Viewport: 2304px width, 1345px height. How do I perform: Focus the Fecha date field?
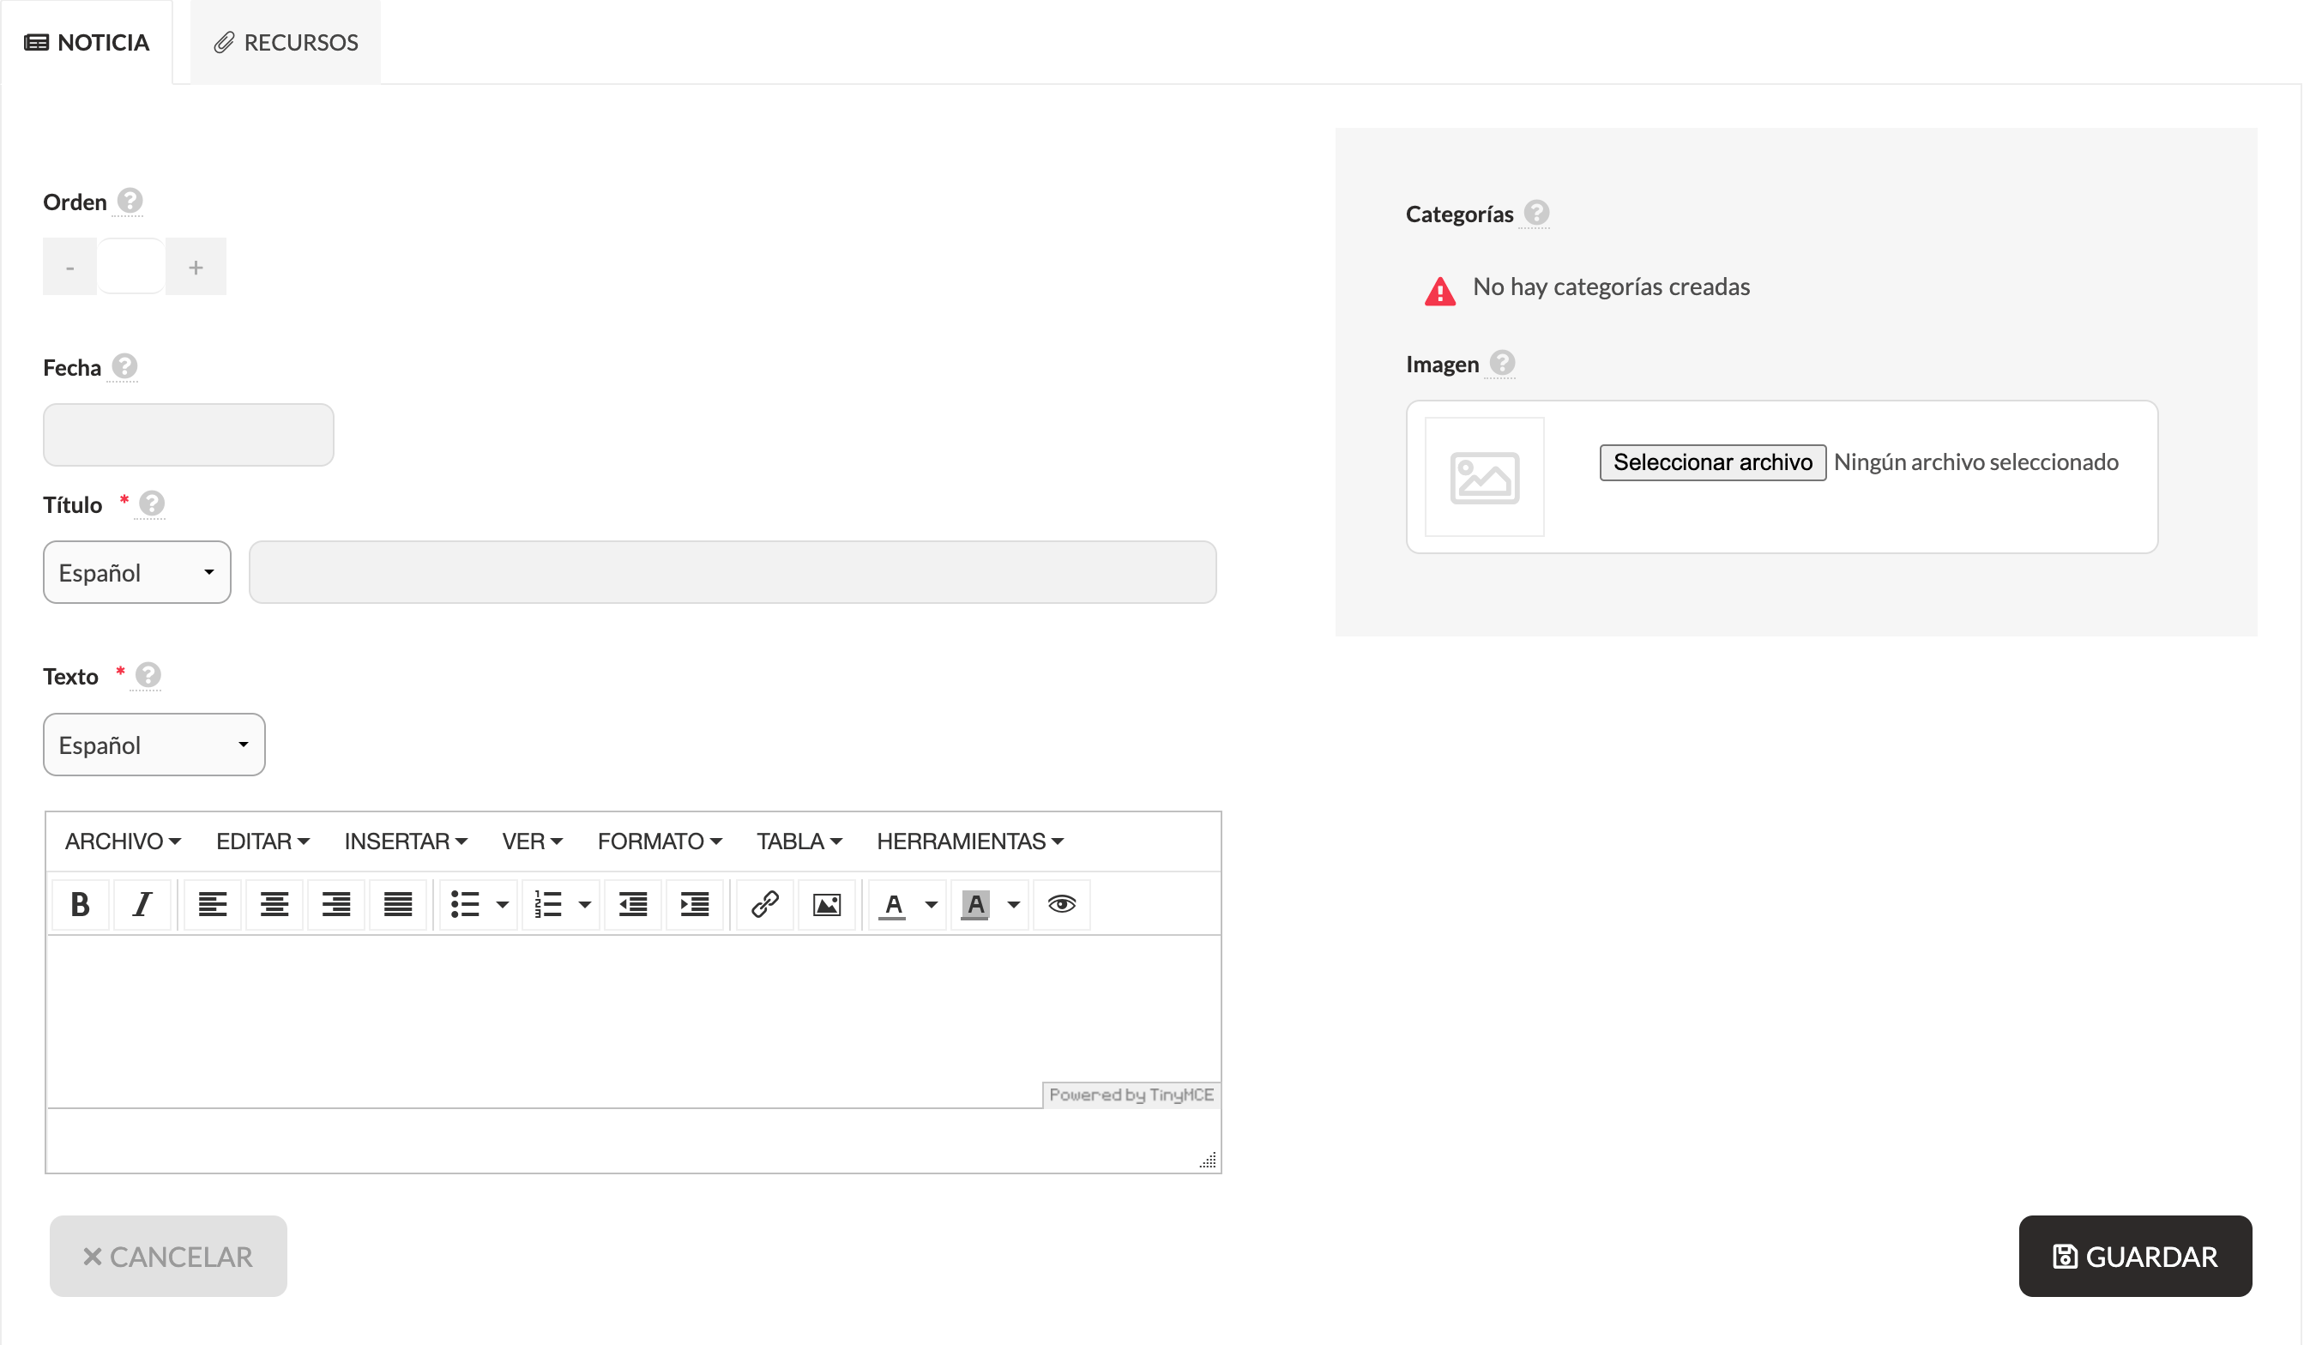coord(188,434)
